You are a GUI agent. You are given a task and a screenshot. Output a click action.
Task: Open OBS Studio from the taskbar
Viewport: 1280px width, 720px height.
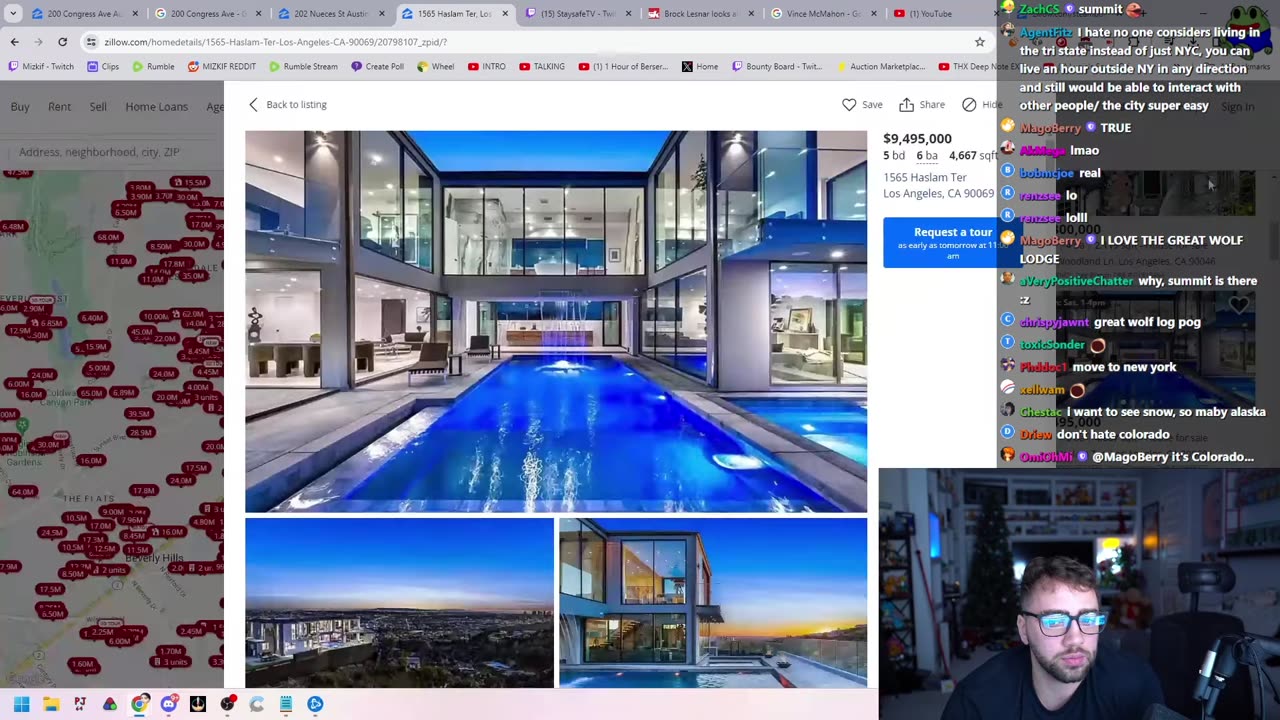227,704
